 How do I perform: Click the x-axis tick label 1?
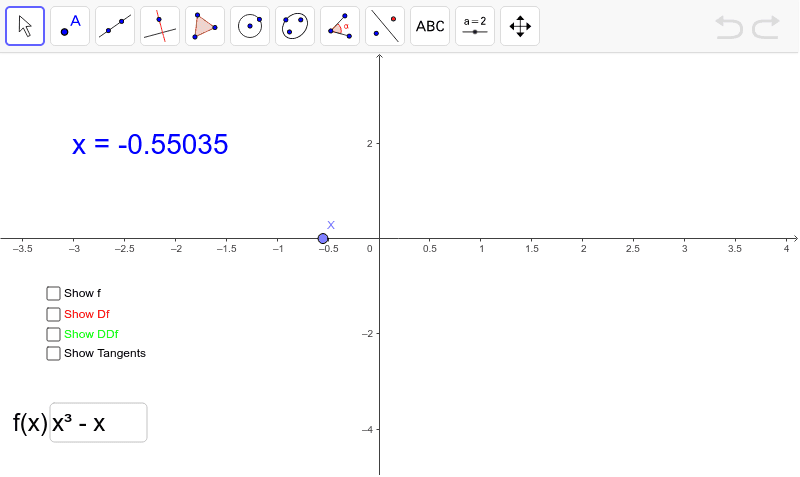pos(481,248)
